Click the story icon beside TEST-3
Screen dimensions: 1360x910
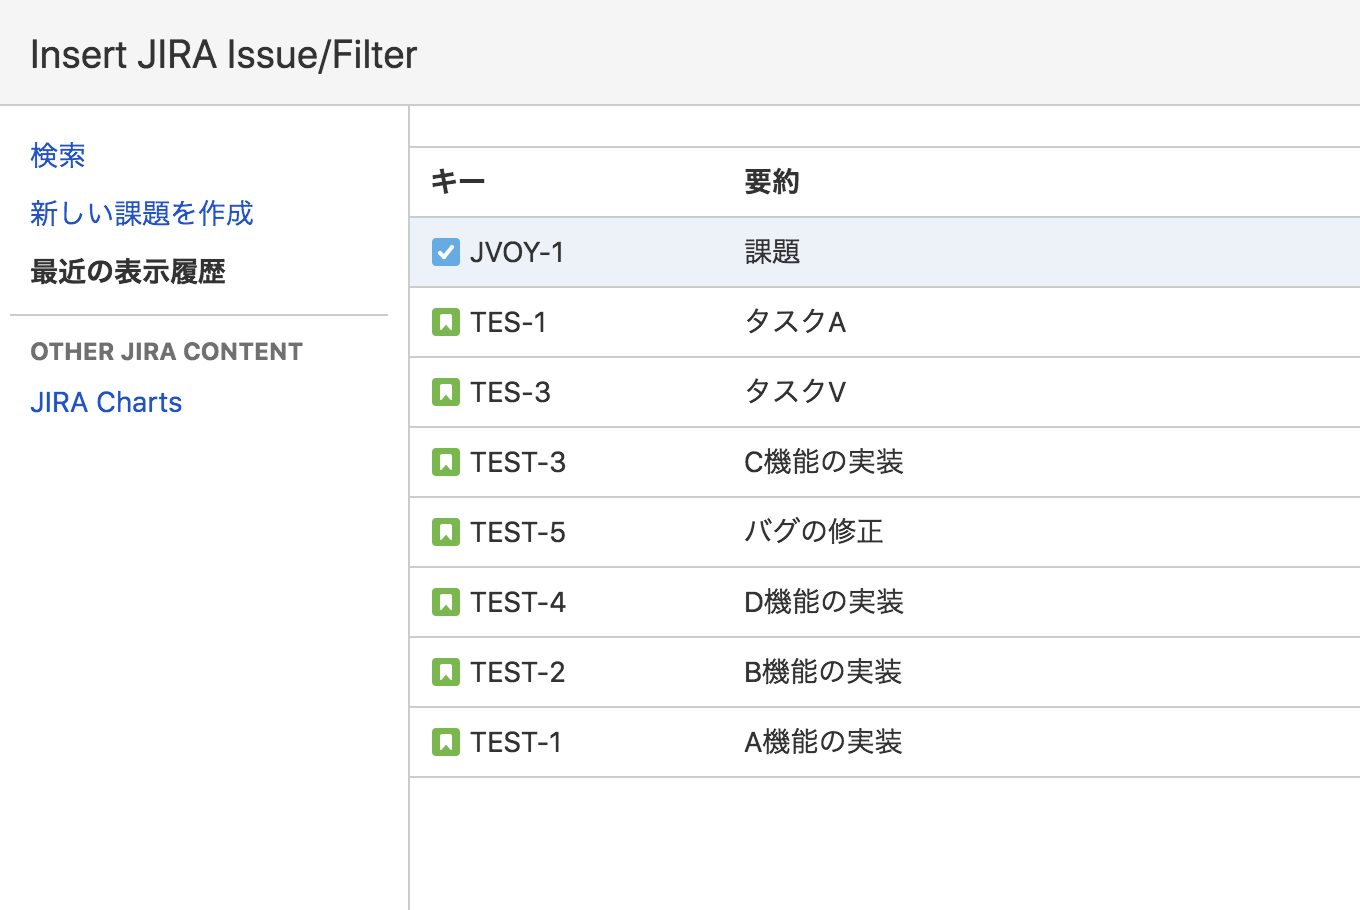[446, 462]
